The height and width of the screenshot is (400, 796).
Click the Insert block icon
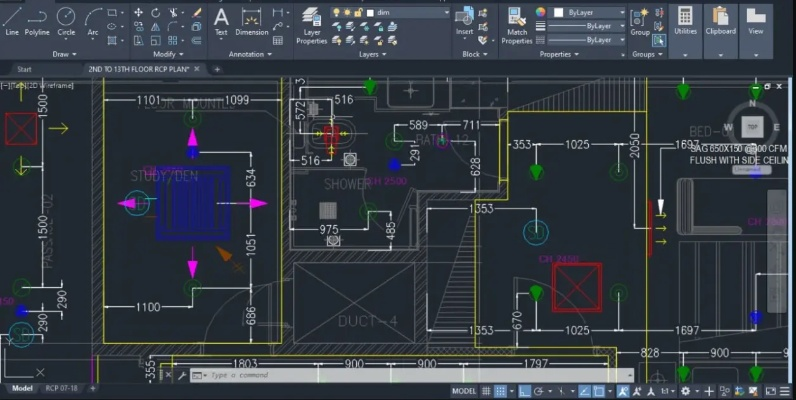coord(464,19)
